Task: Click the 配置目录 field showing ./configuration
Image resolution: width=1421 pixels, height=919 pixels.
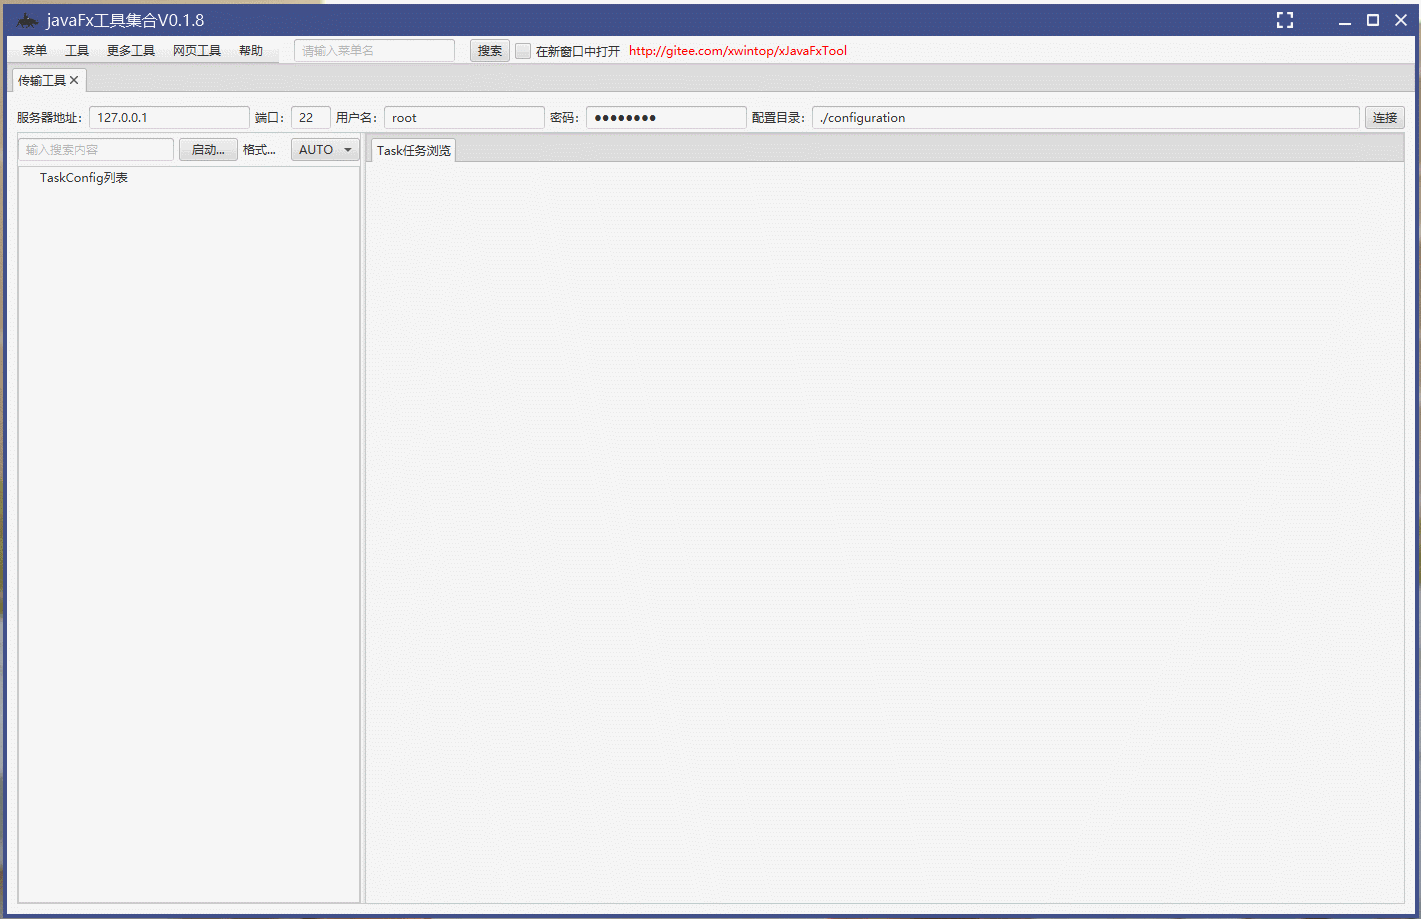Action: [1086, 118]
